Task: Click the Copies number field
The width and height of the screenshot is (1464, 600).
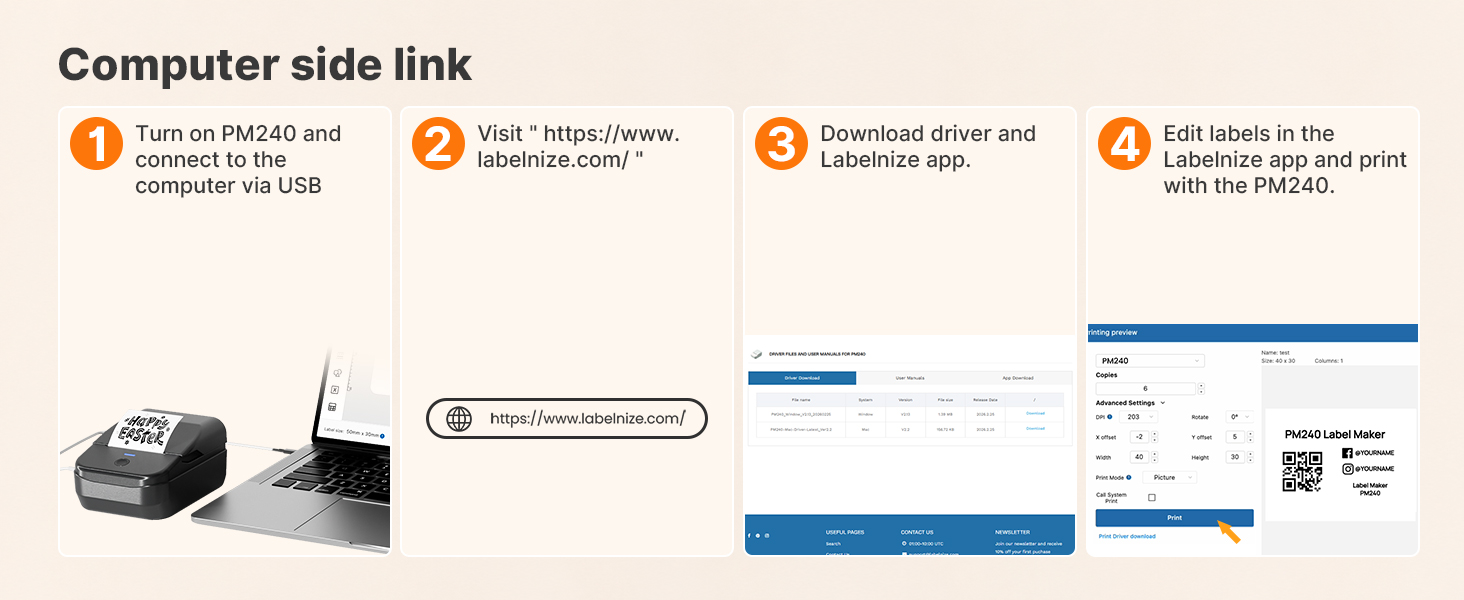Action: (x=1146, y=389)
